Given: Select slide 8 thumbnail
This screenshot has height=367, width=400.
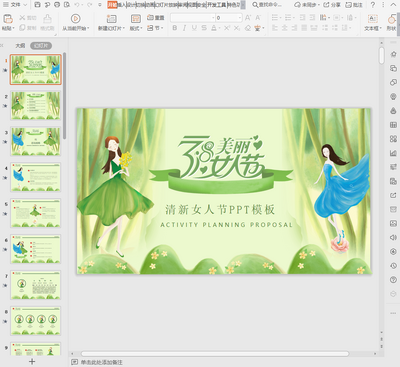Looking at the screenshot, I should click(x=36, y=321).
